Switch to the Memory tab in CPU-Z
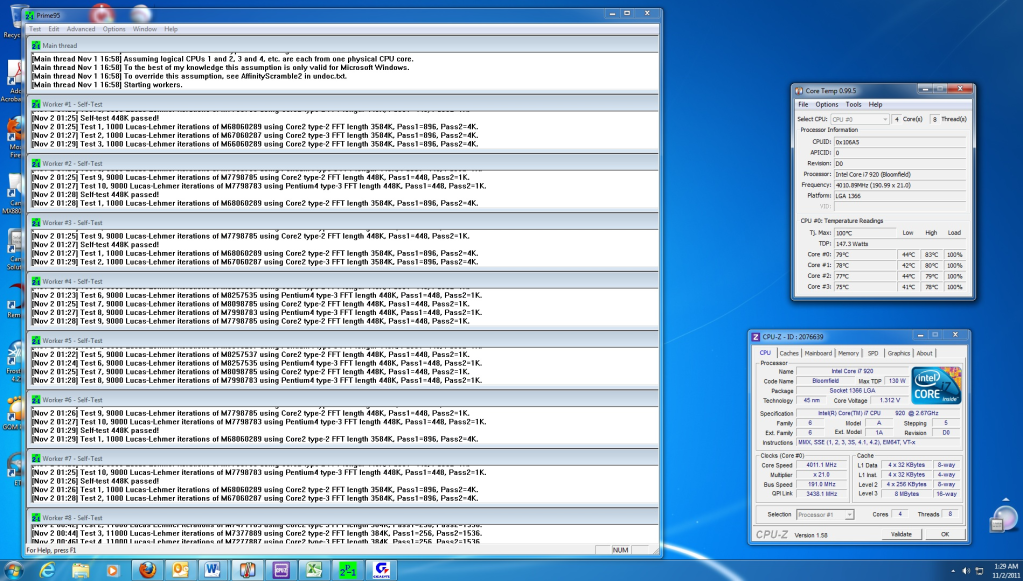The image size is (1023, 581). [848, 353]
